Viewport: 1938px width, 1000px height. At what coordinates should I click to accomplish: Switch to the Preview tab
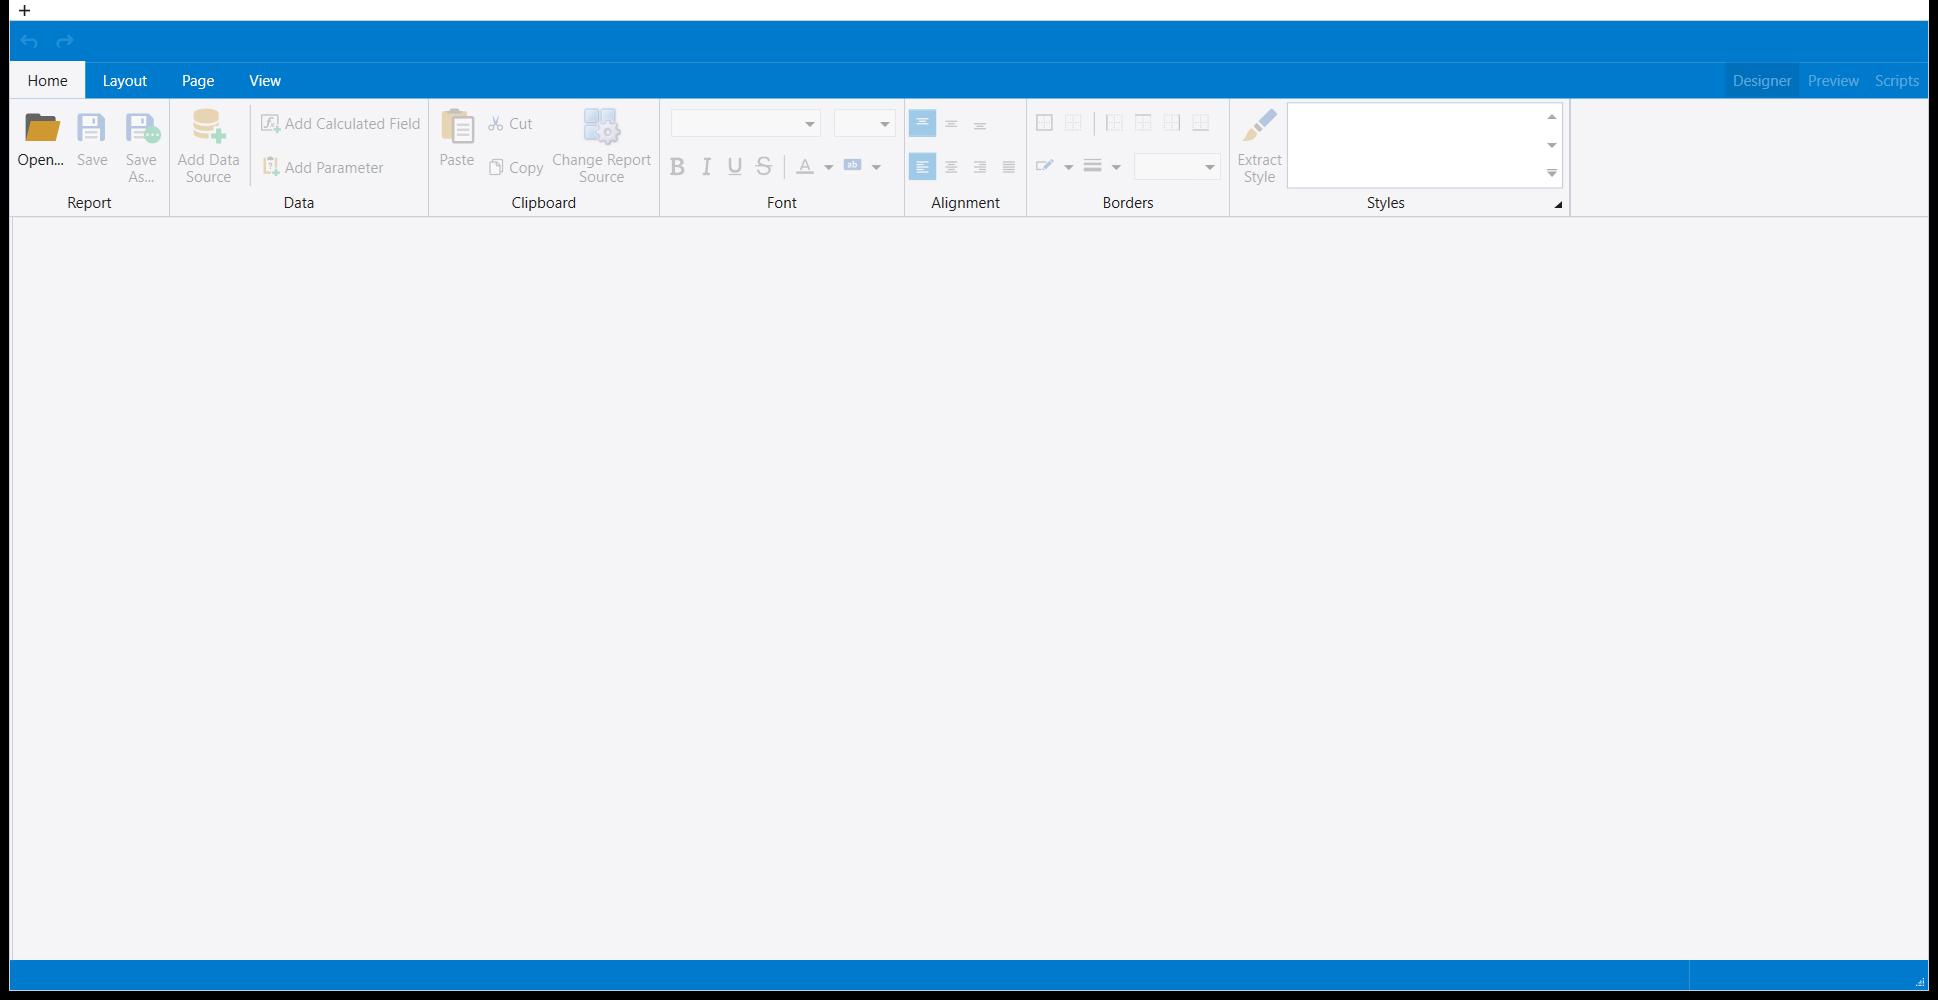tap(1833, 81)
